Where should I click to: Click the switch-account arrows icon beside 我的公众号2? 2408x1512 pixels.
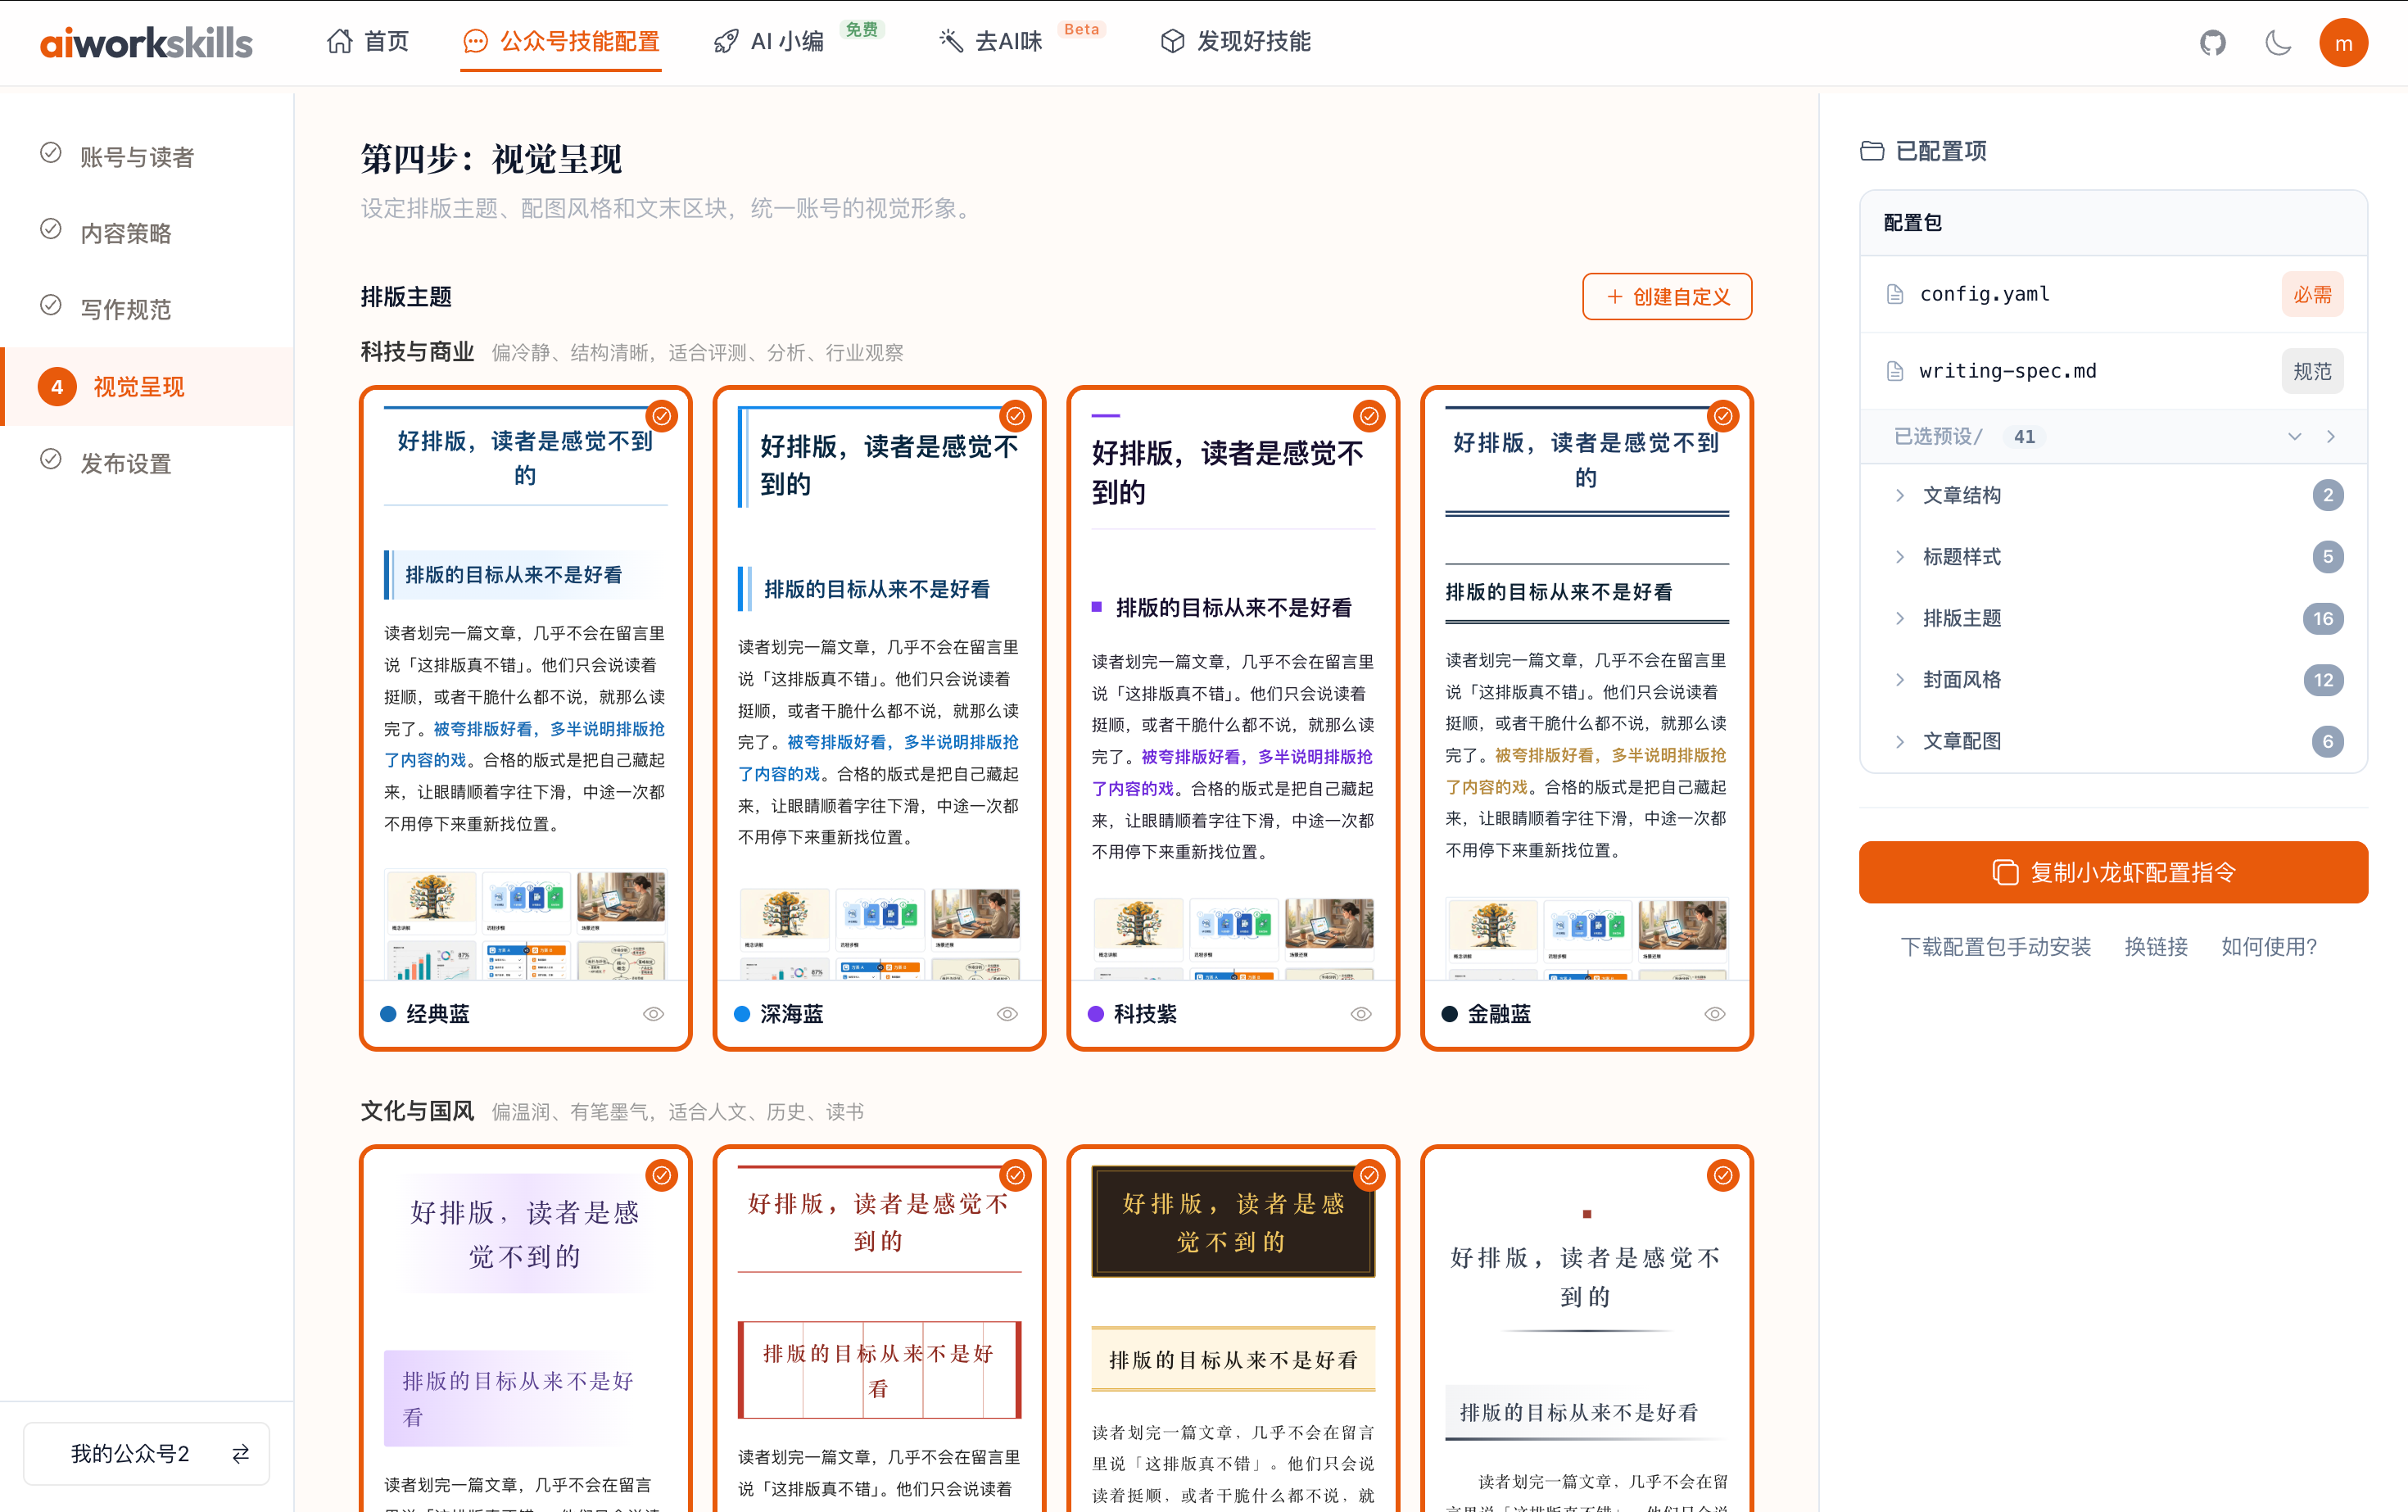(x=240, y=1453)
